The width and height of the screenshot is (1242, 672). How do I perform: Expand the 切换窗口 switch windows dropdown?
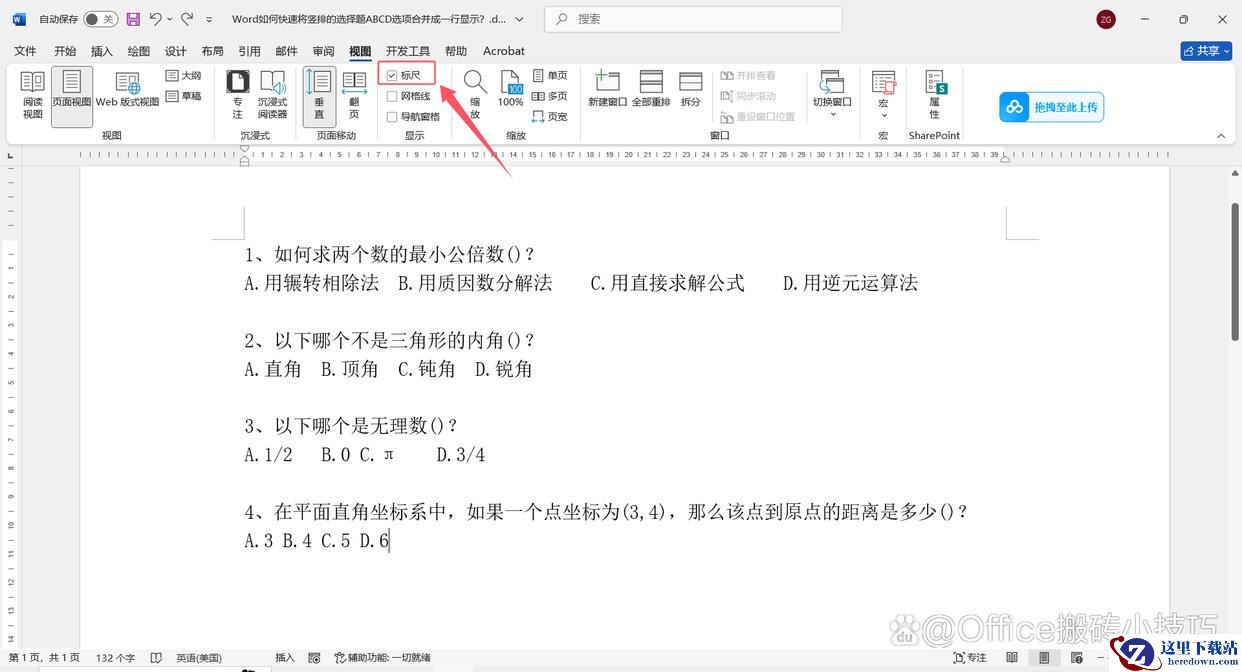832,114
